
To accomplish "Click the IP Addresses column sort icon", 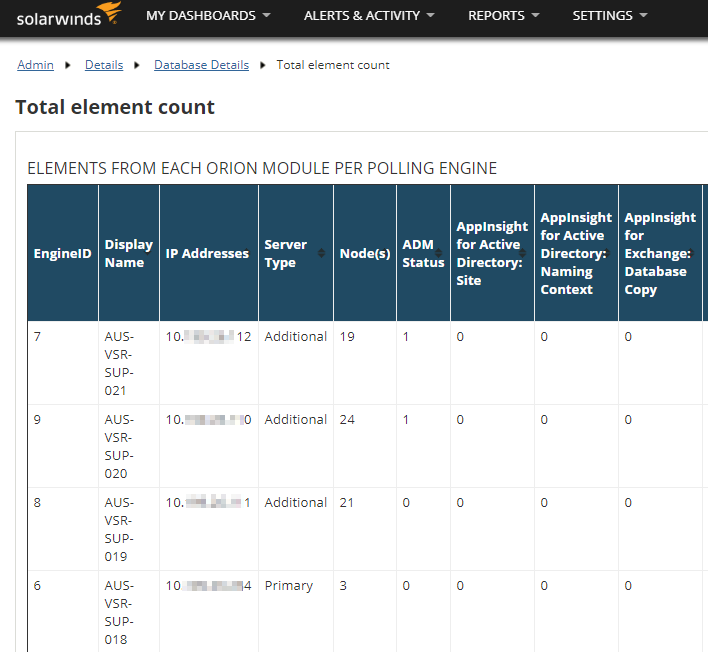I will click(246, 254).
